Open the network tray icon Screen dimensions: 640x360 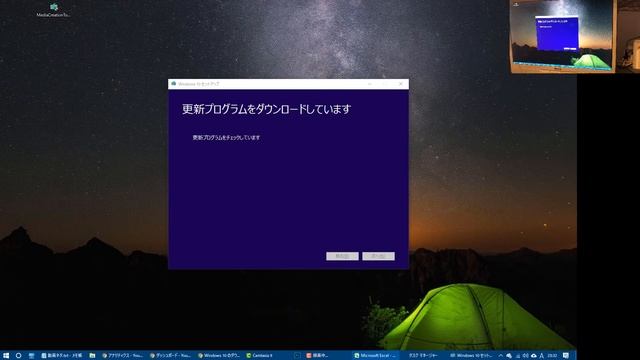(x=518, y=356)
